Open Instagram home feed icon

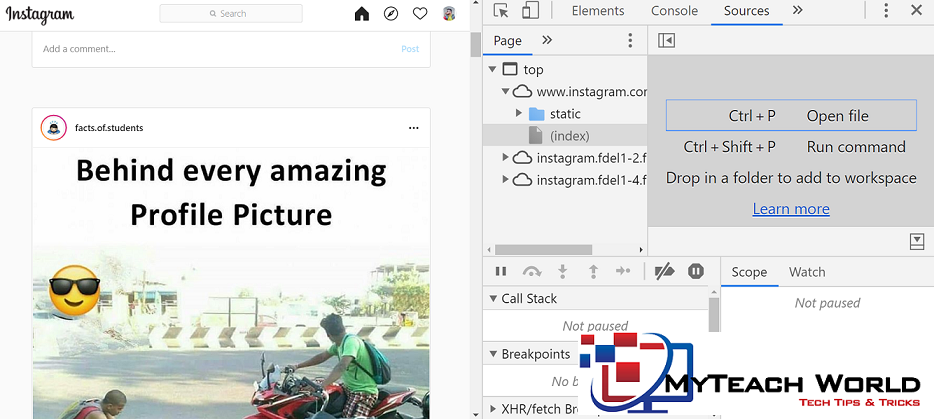(x=362, y=14)
